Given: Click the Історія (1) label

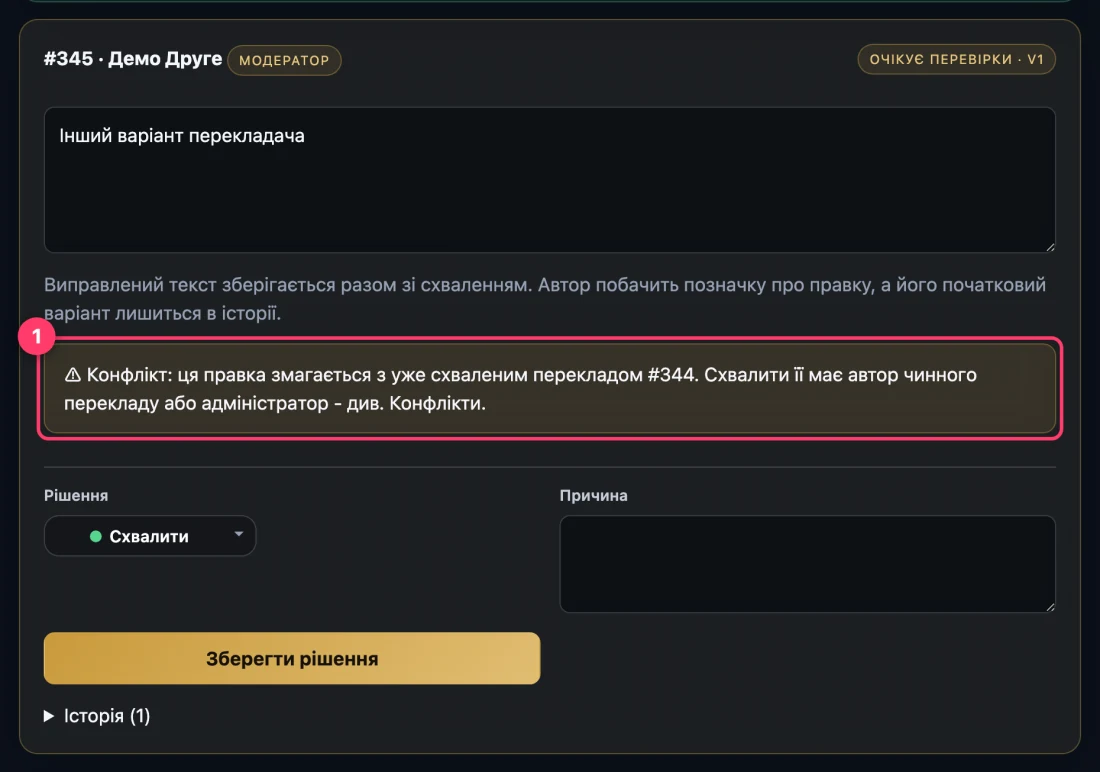Looking at the screenshot, I should [x=107, y=716].
